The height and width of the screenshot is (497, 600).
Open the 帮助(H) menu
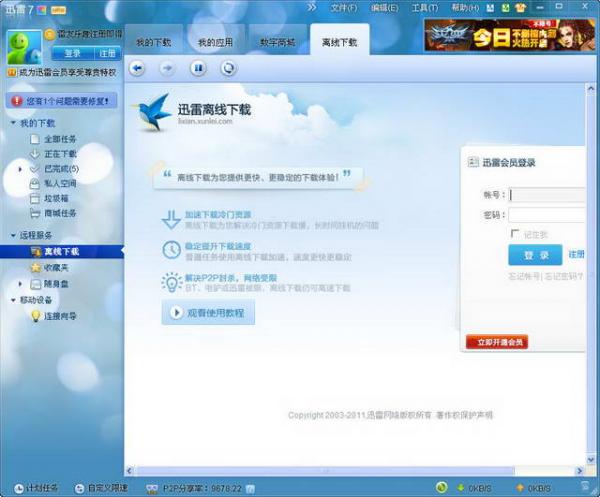click(x=465, y=8)
